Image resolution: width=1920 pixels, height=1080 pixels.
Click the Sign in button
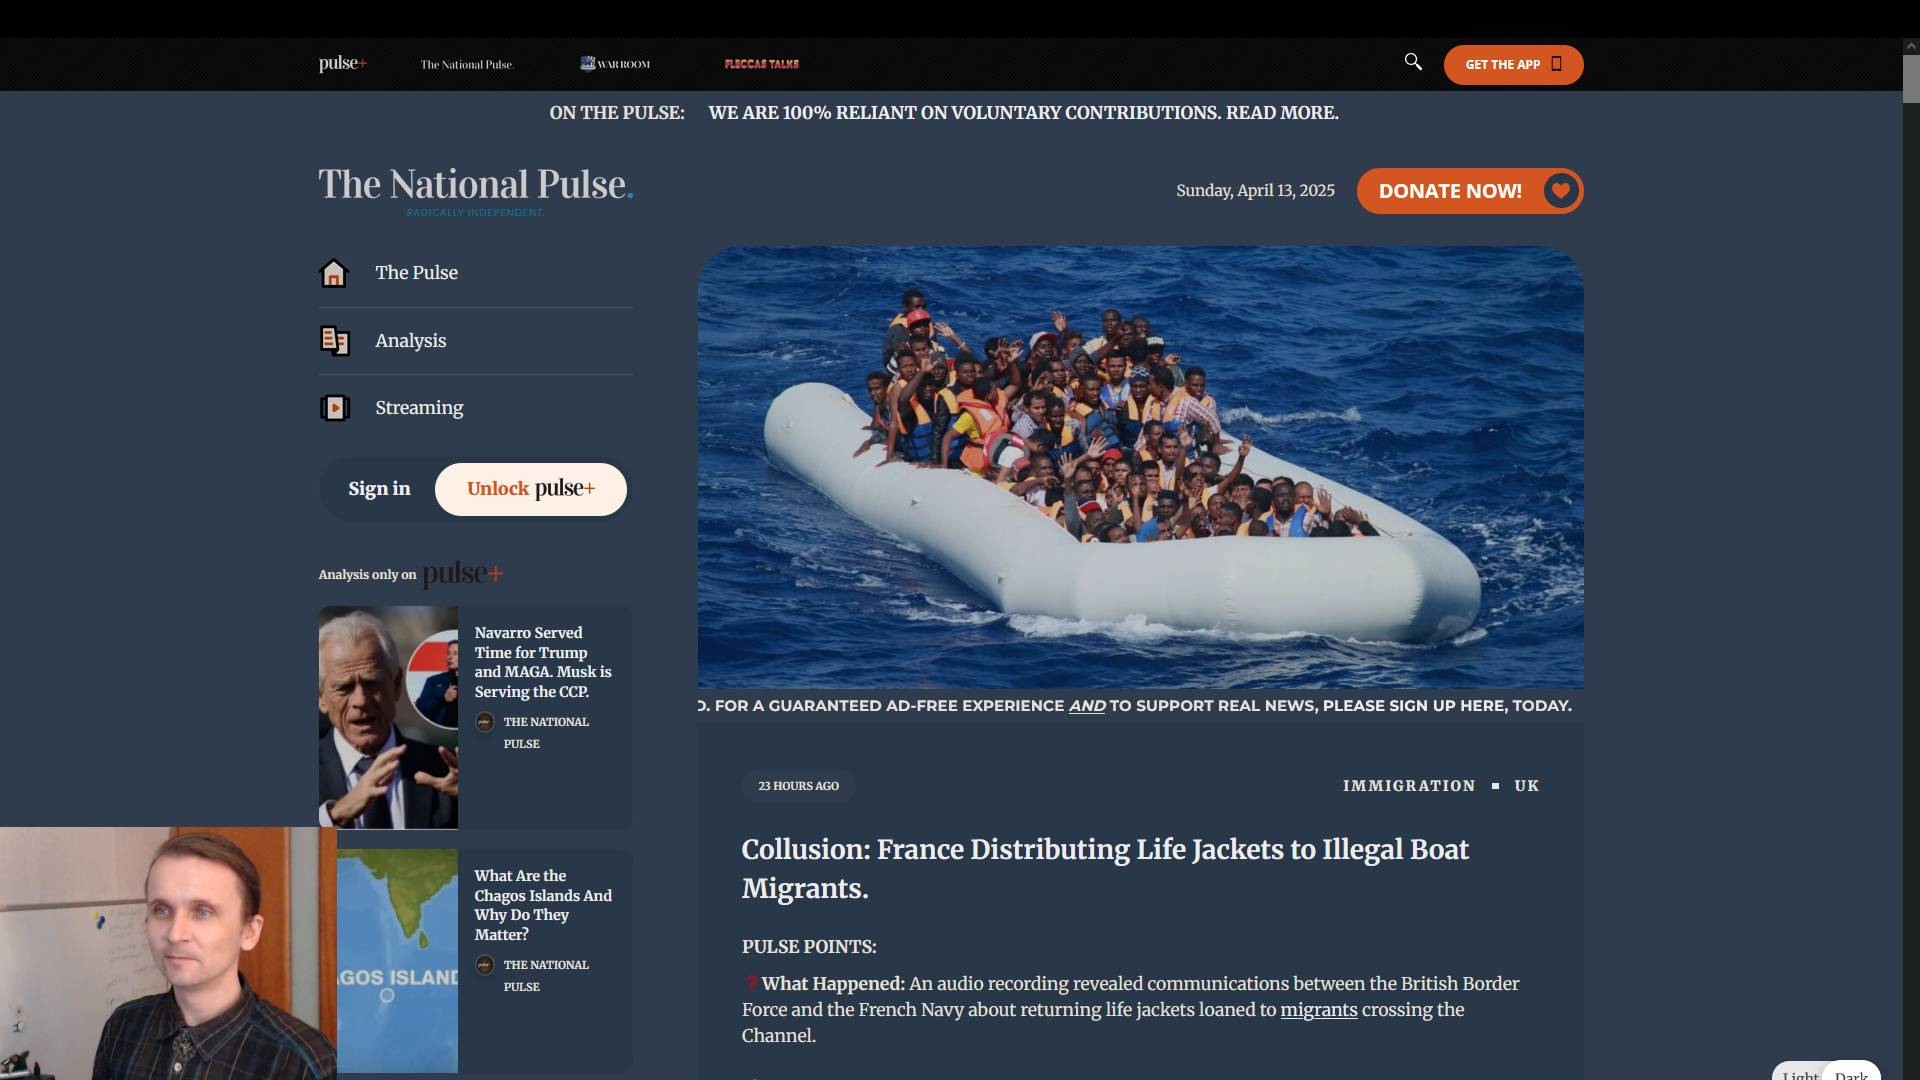(x=379, y=489)
